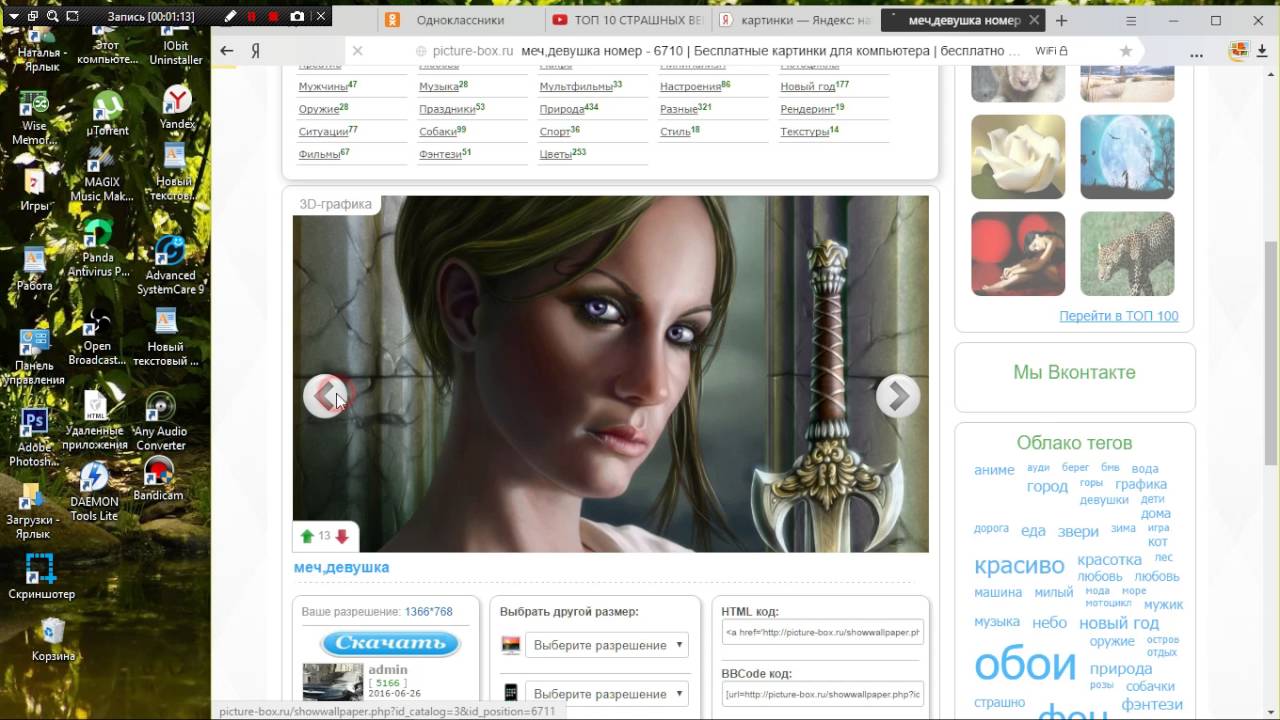
Task: Clear the address bar X button
Action: click(x=357, y=50)
